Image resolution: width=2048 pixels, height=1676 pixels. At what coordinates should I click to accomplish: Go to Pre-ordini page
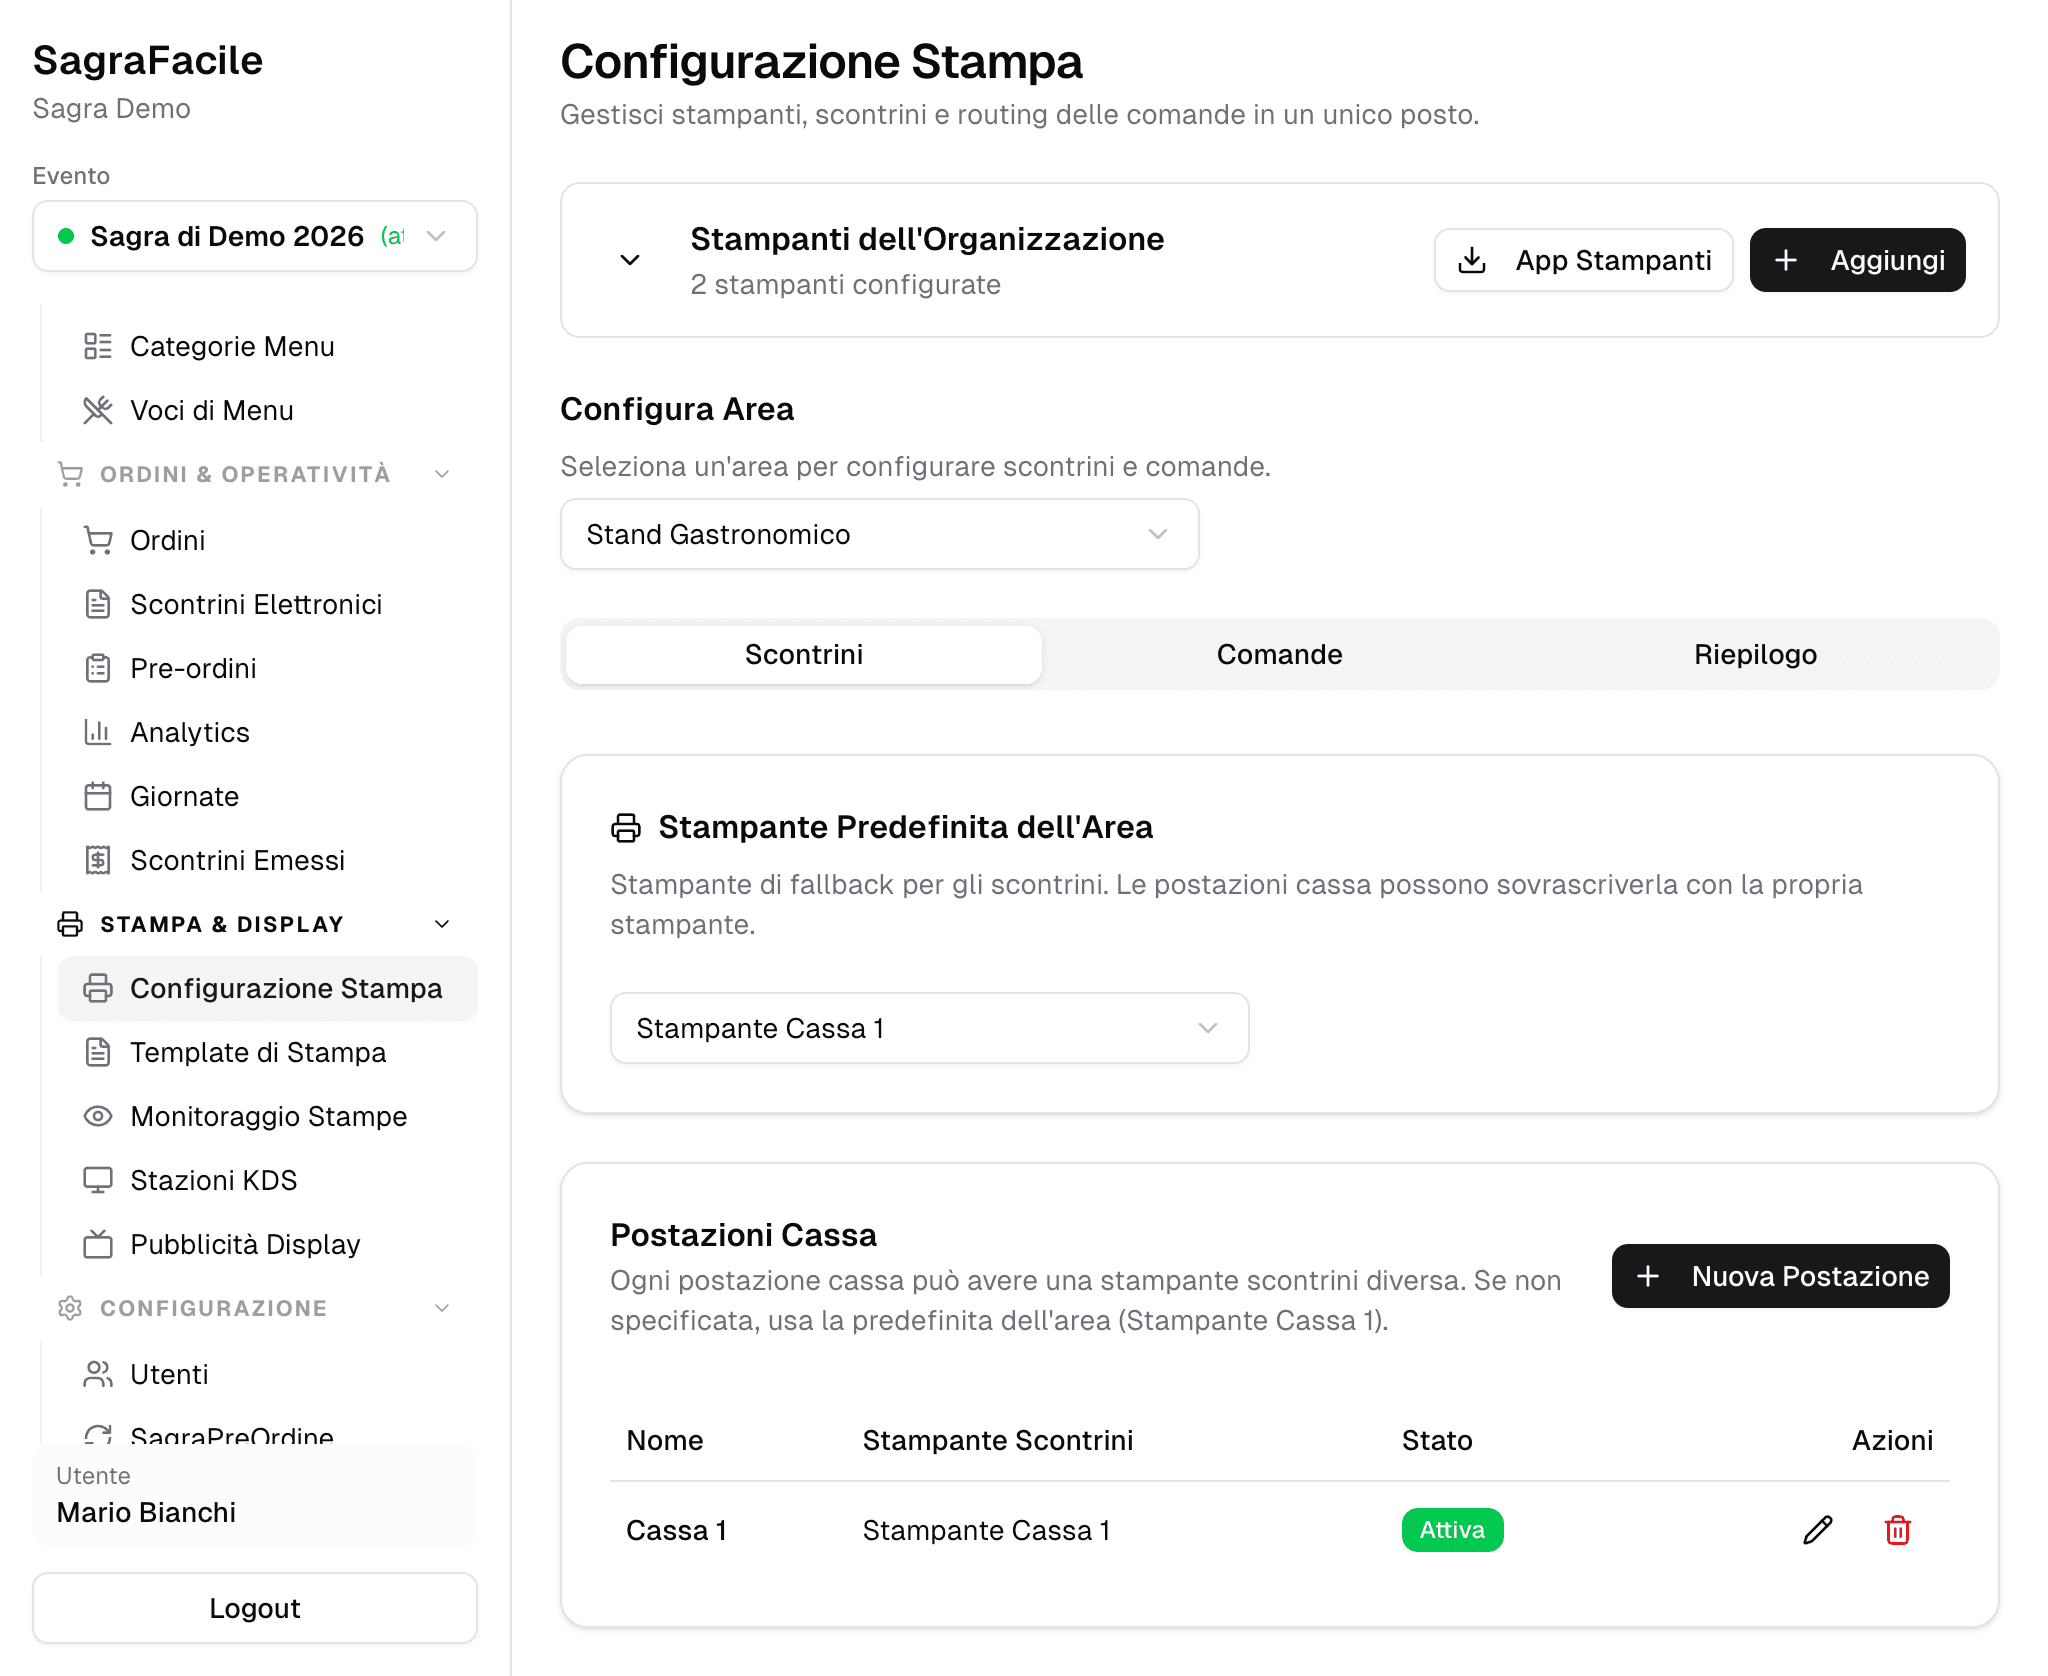(267, 668)
